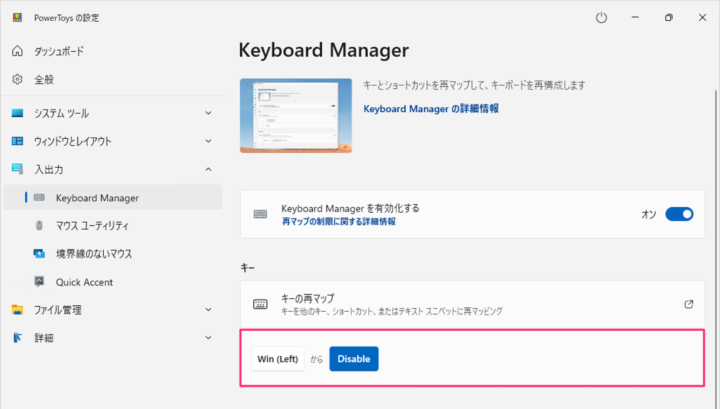Click the Keyboard Manager preview thumbnail
Viewport: 720px width, 409px height.
tap(296, 115)
